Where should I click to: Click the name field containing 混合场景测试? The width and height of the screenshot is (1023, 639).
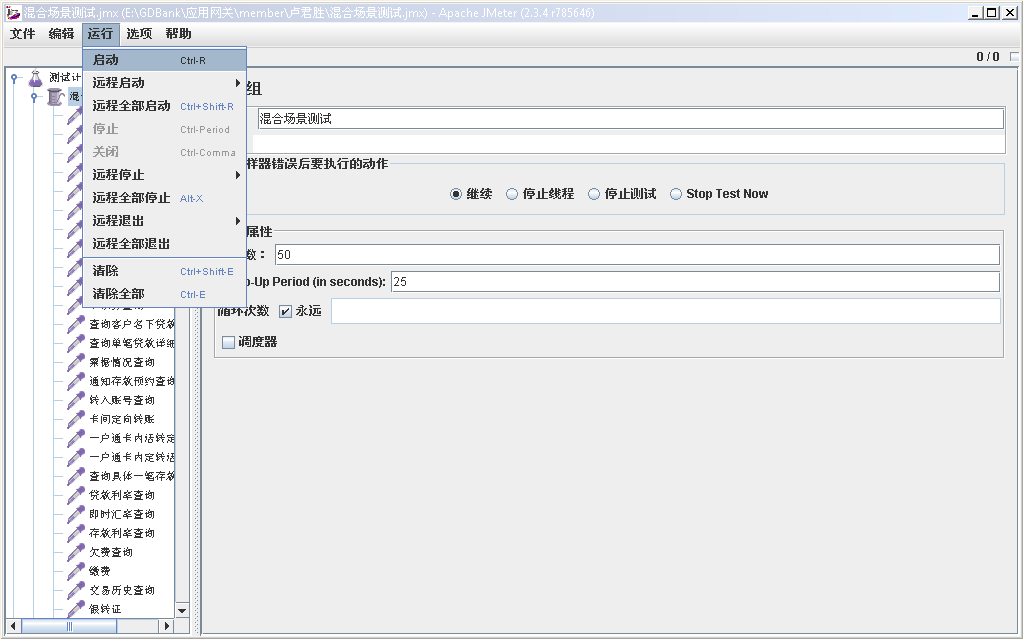[630, 119]
